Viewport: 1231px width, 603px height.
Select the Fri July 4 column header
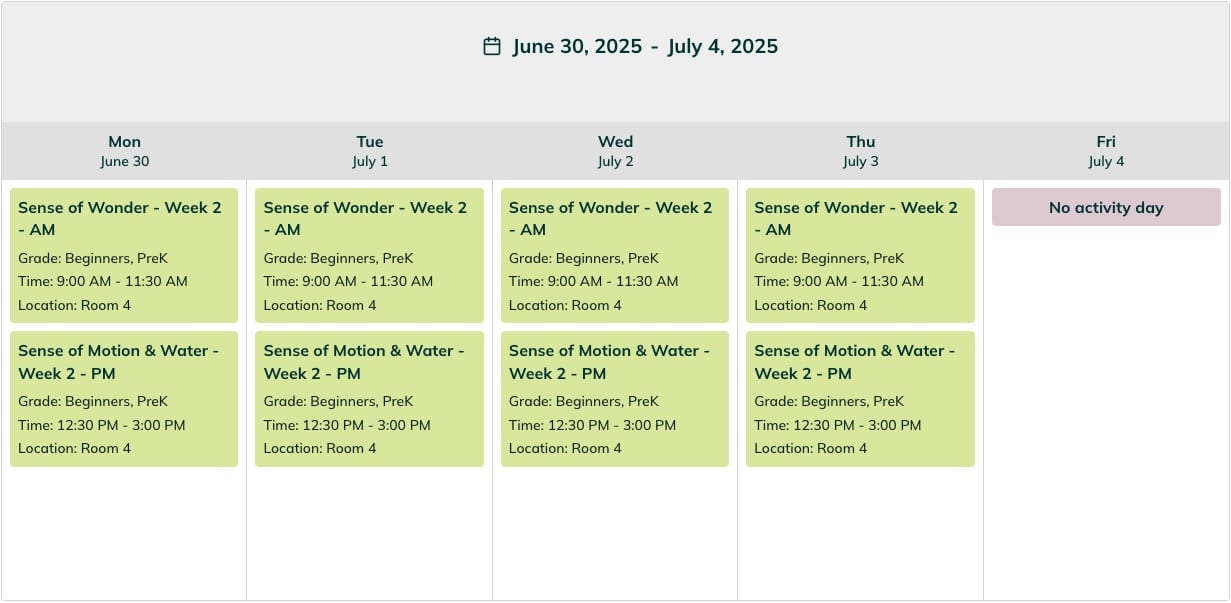click(x=1106, y=151)
